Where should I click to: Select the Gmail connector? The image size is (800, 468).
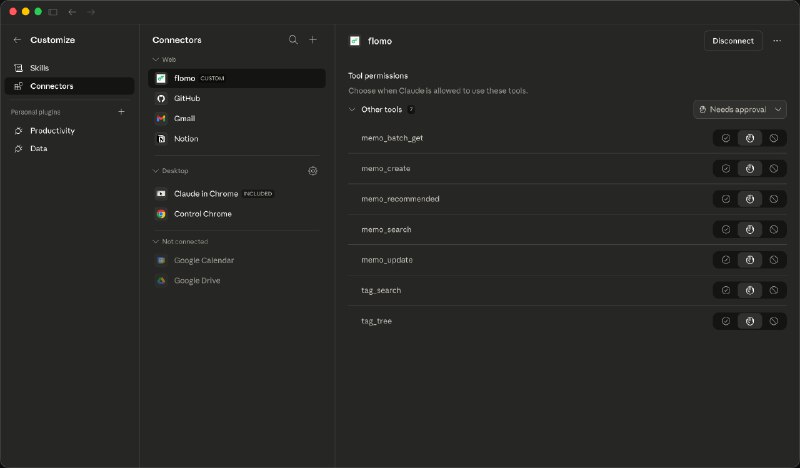[184, 118]
